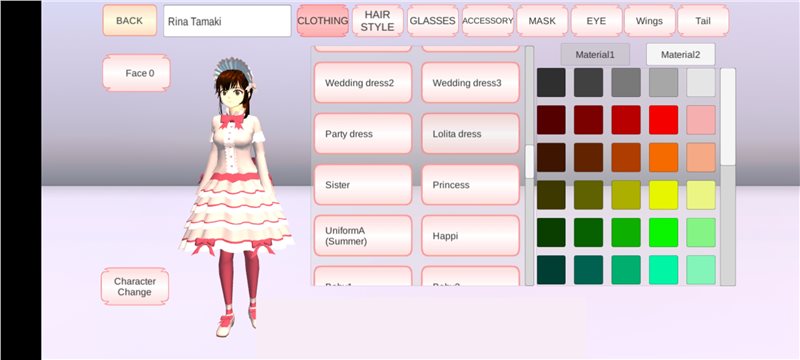
Task: Pick the darkest maroon swatch
Action: click(x=551, y=120)
